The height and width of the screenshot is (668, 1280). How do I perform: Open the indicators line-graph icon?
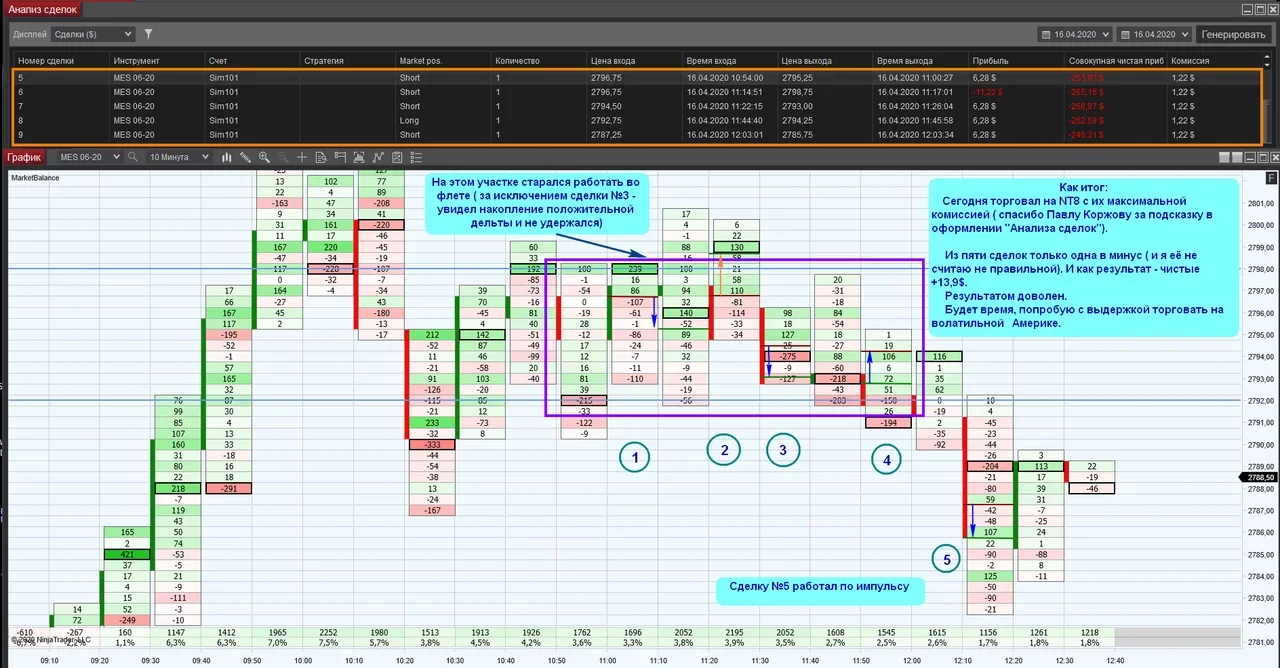(x=378, y=157)
